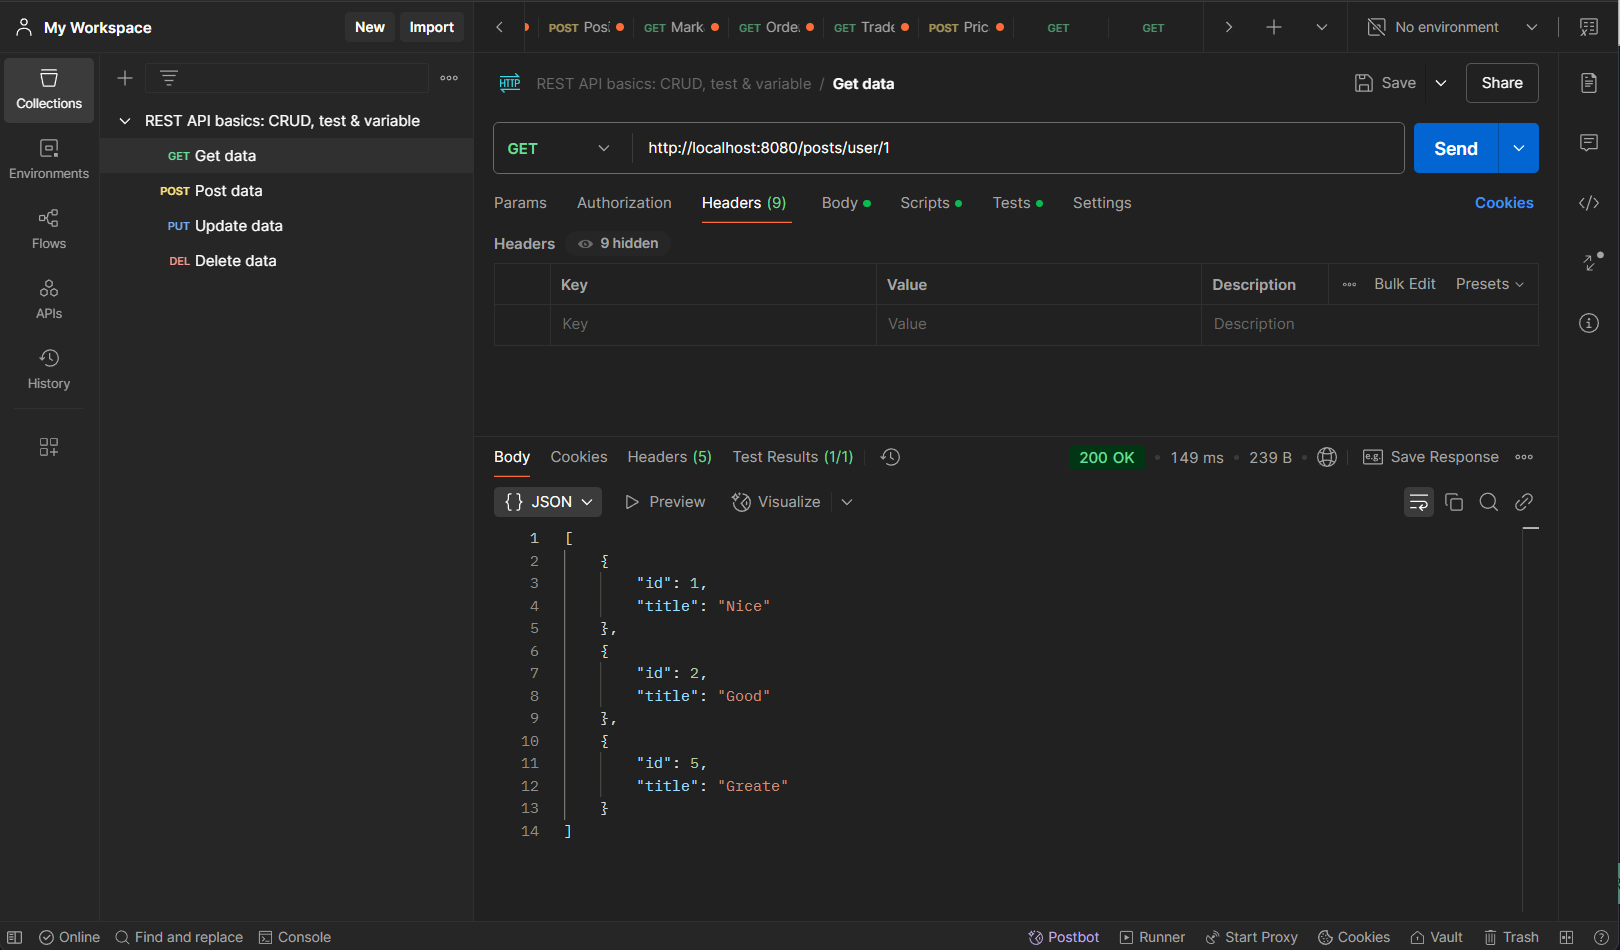Open the History sidebar panel
The width and height of the screenshot is (1620, 950).
[49, 370]
